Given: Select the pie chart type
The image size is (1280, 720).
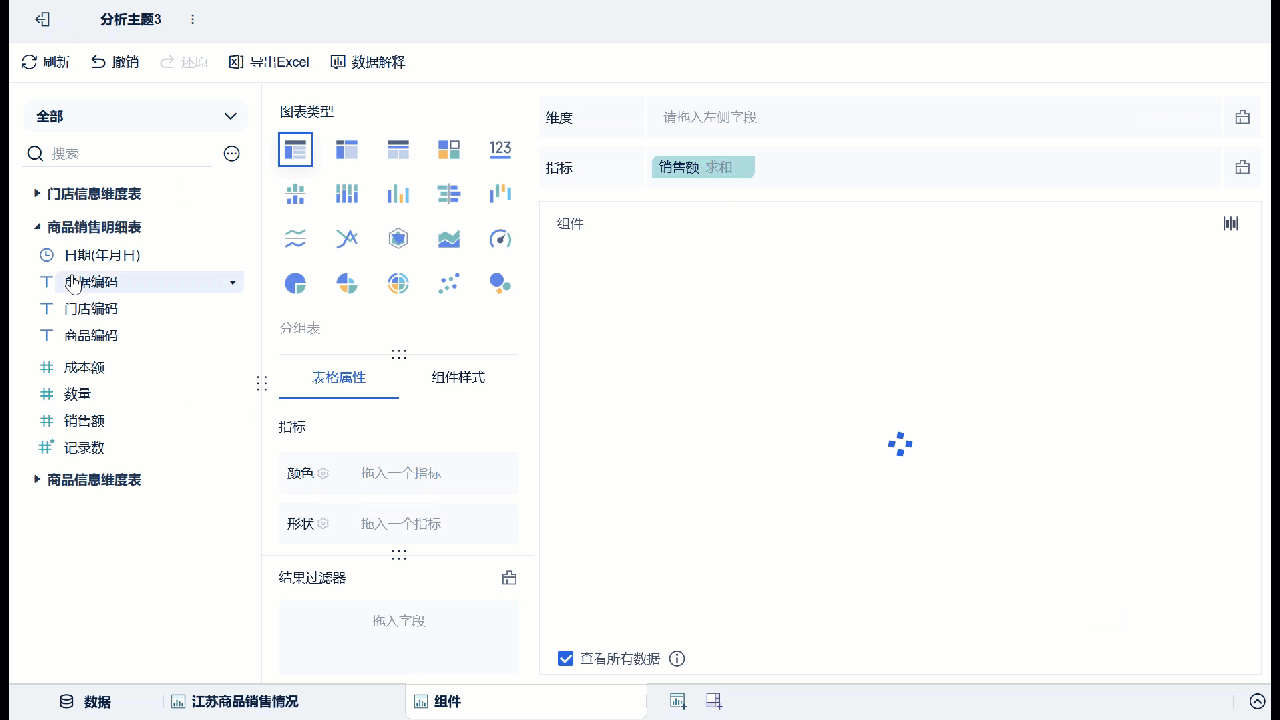Looking at the screenshot, I should coord(295,283).
